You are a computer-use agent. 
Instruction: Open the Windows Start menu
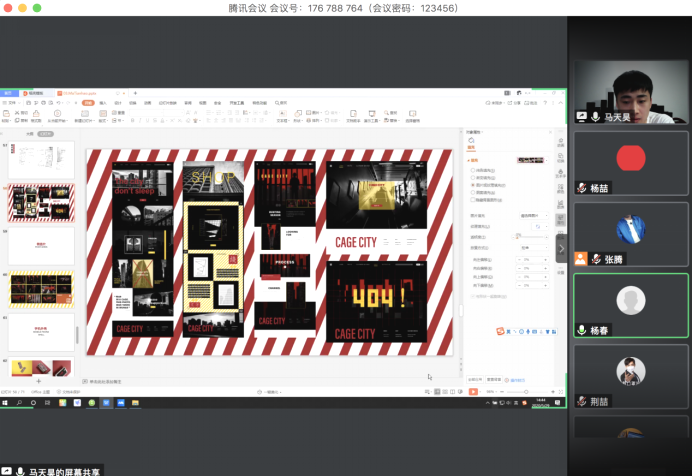click(x=5, y=403)
